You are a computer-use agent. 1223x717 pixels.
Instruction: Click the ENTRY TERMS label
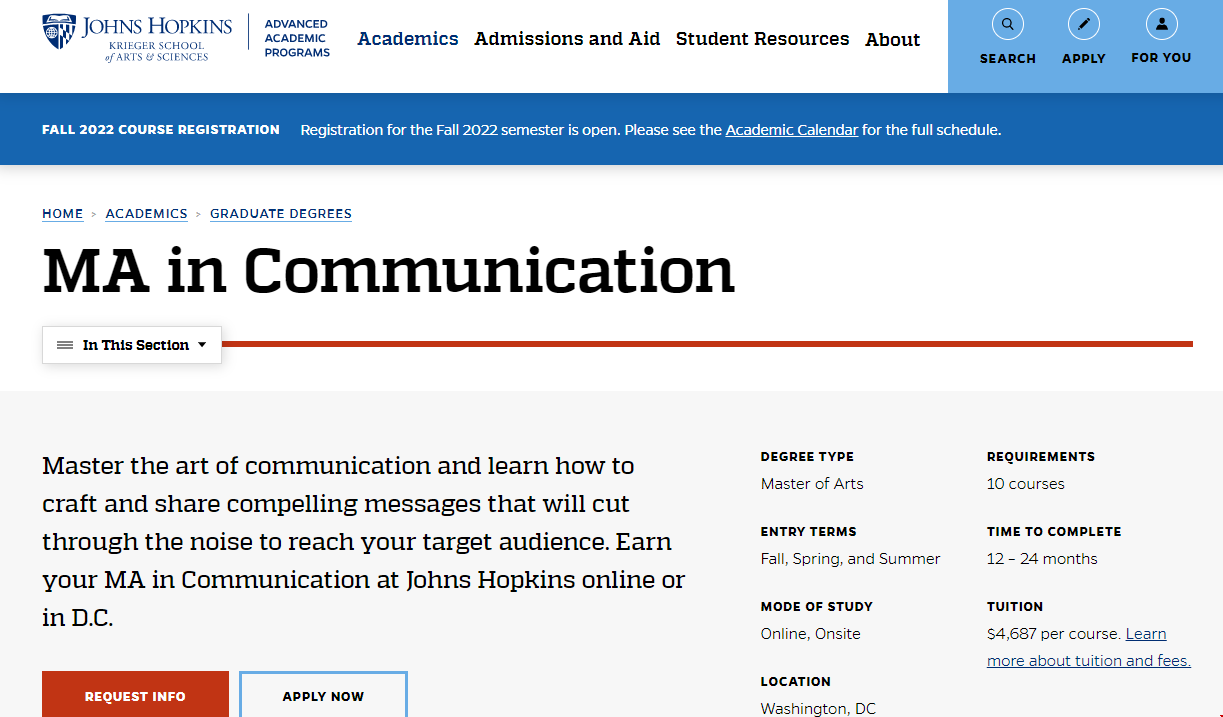(809, 532)
